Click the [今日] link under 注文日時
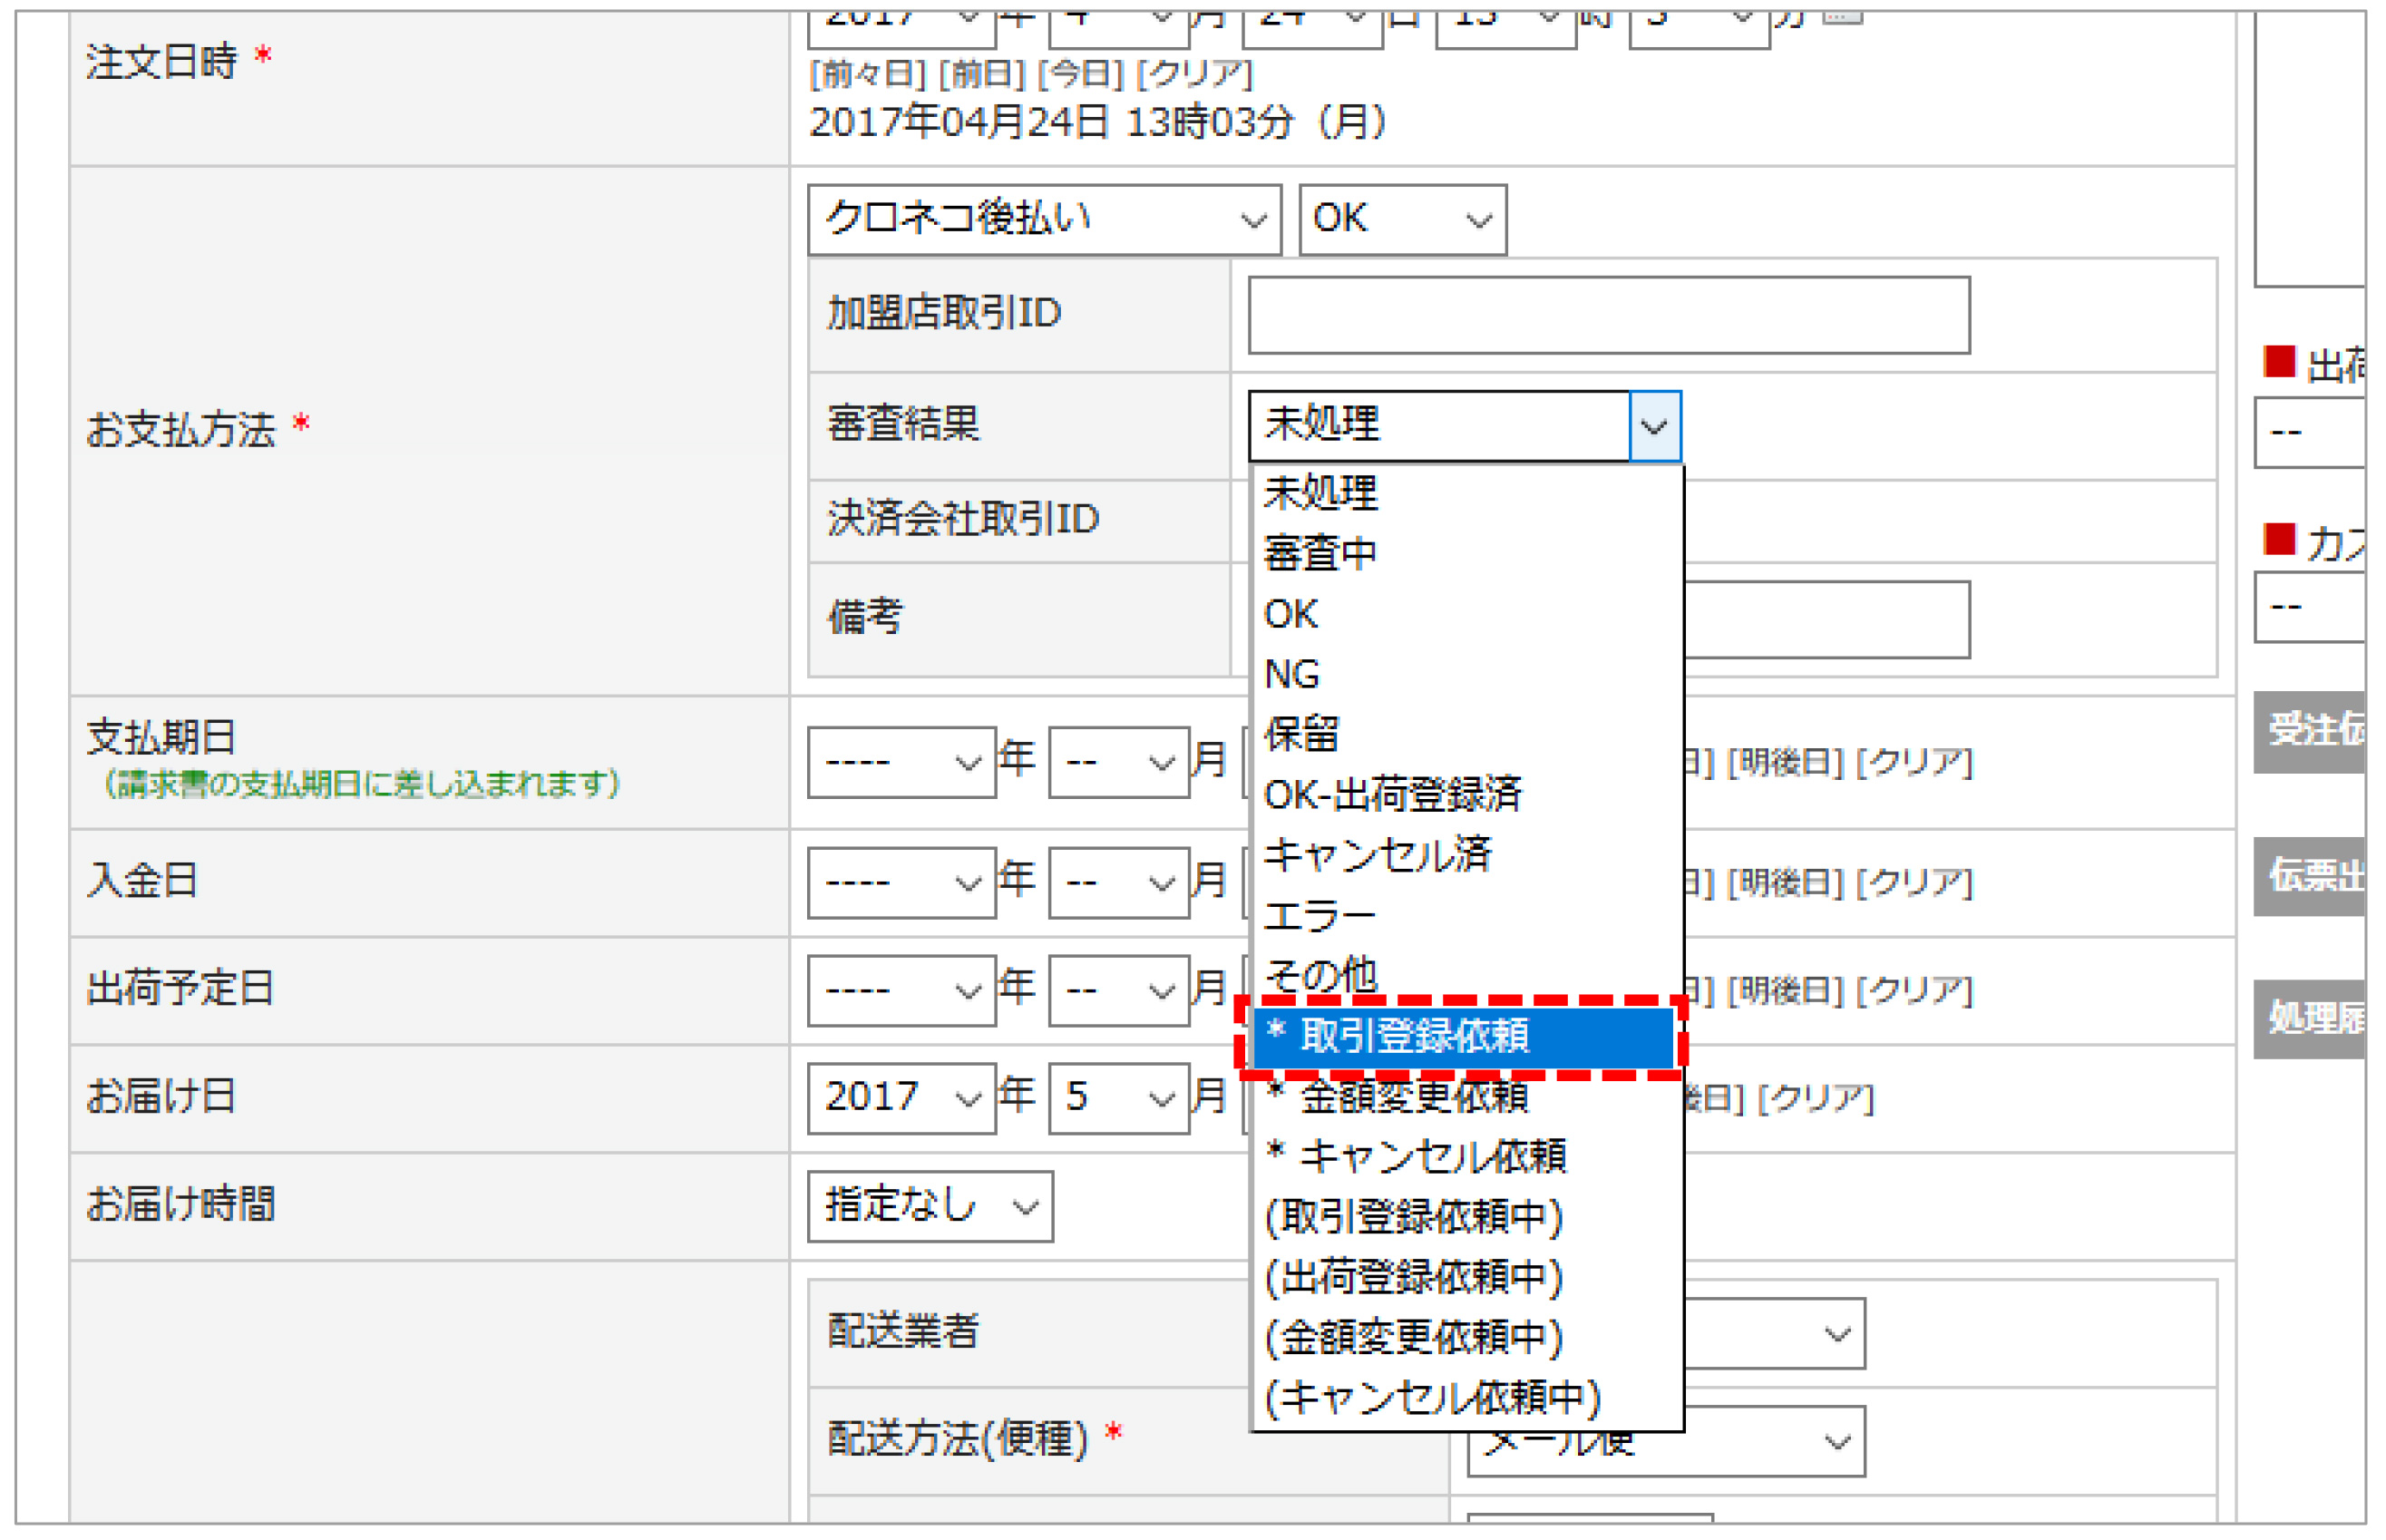This screenshot has width=2386, height=1540. pos(1080,74)
